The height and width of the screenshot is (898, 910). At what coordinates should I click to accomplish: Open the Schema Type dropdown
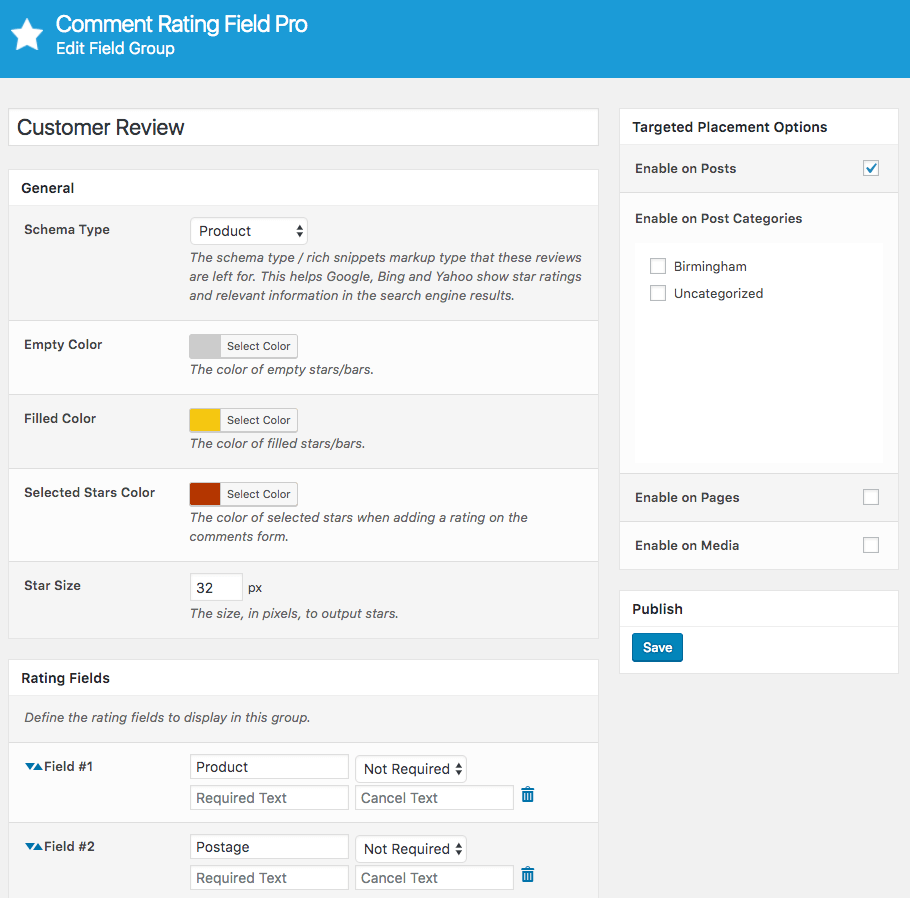point(249,231)
